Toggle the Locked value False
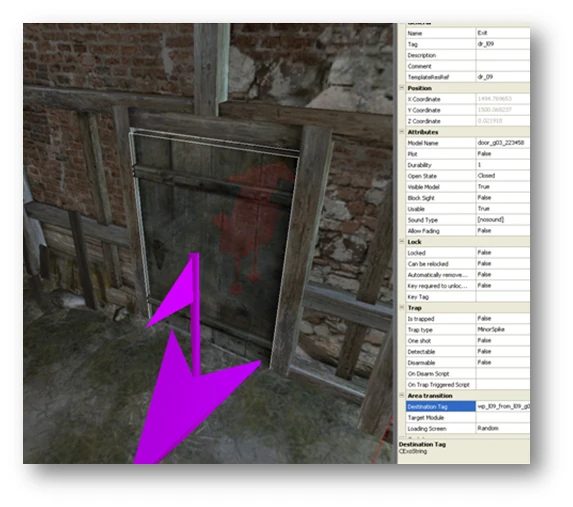Screen dimensions: 573x507 point(503,253)
